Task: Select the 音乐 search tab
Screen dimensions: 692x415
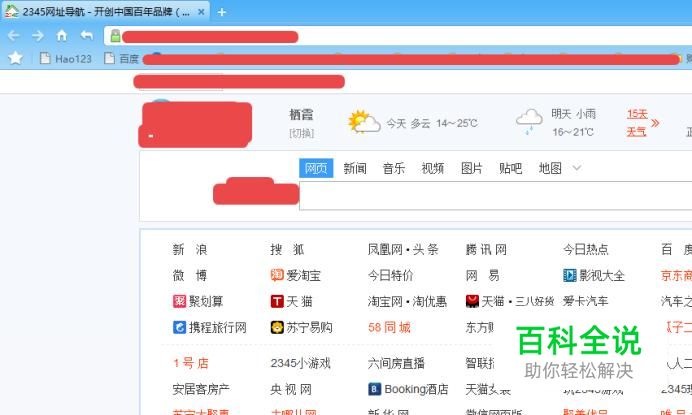Action: [x=394, y=168]
